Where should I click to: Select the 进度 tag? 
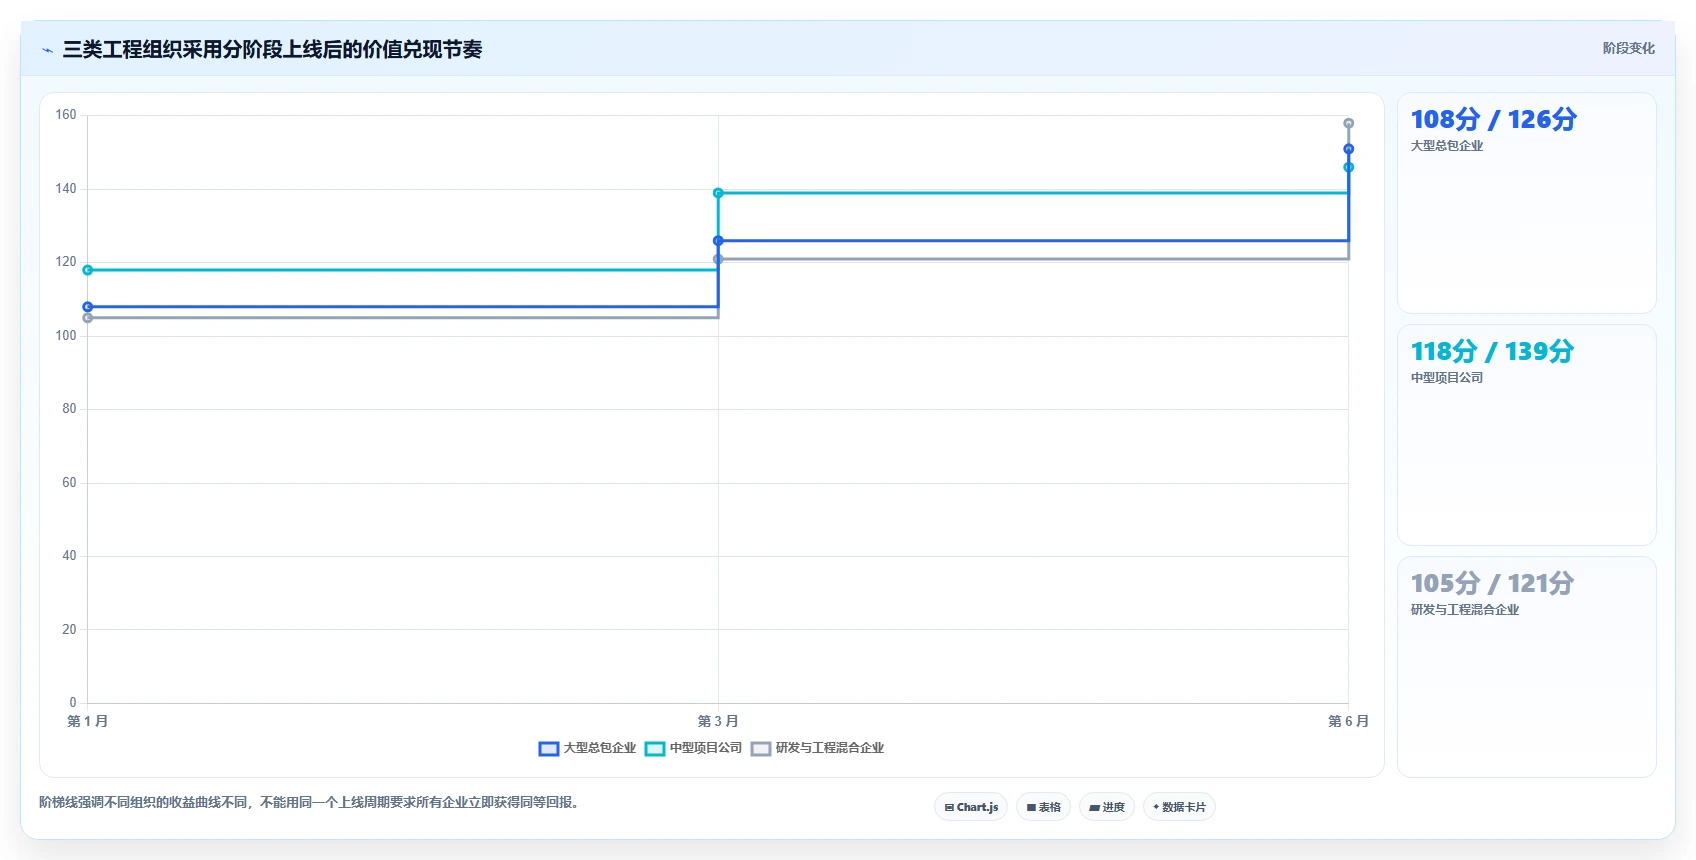coord(1107,807)
